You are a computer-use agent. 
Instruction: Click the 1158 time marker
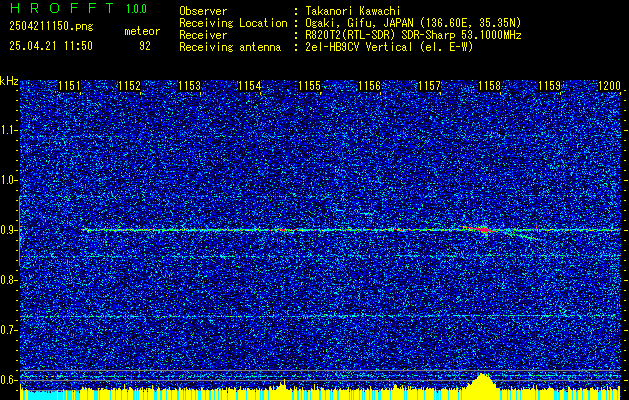click(x=489, y=86)
